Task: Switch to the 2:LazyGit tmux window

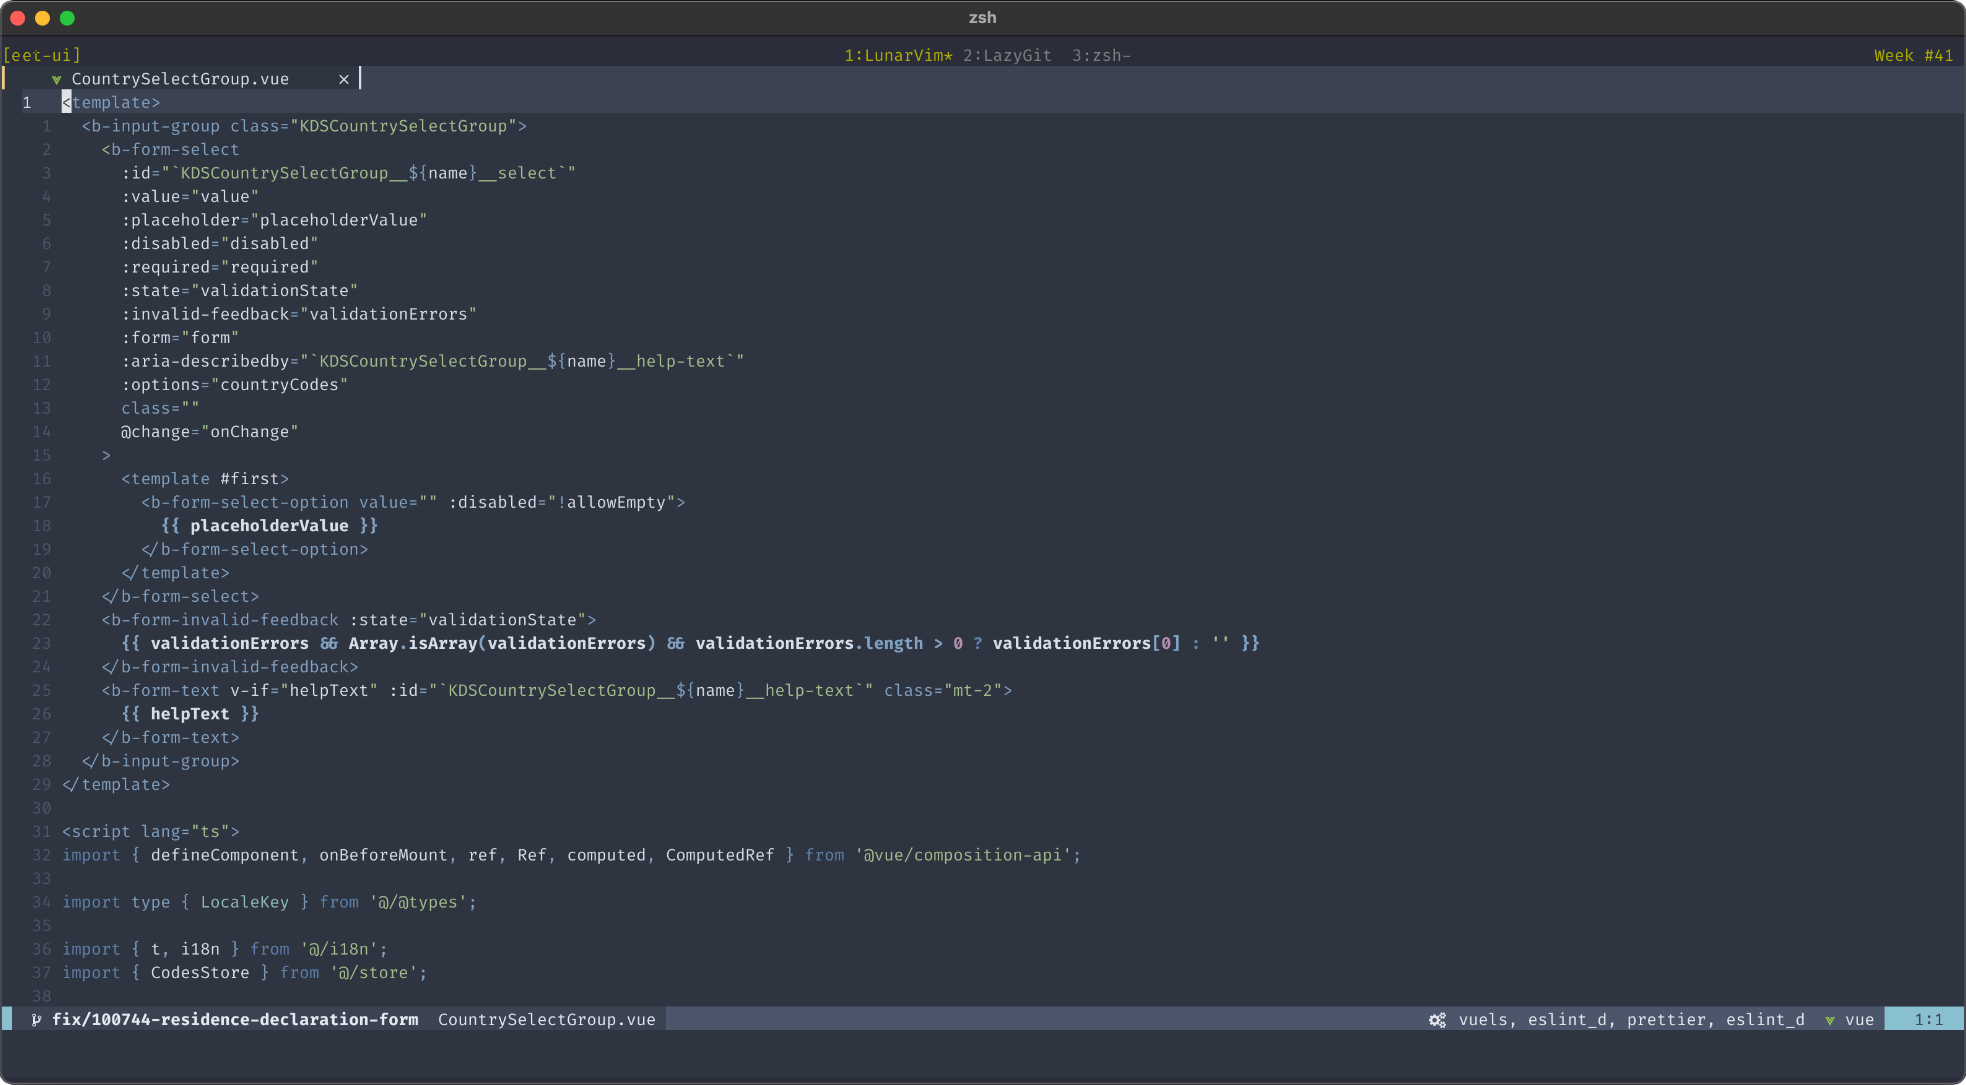Action: [x=1007, y=55]
